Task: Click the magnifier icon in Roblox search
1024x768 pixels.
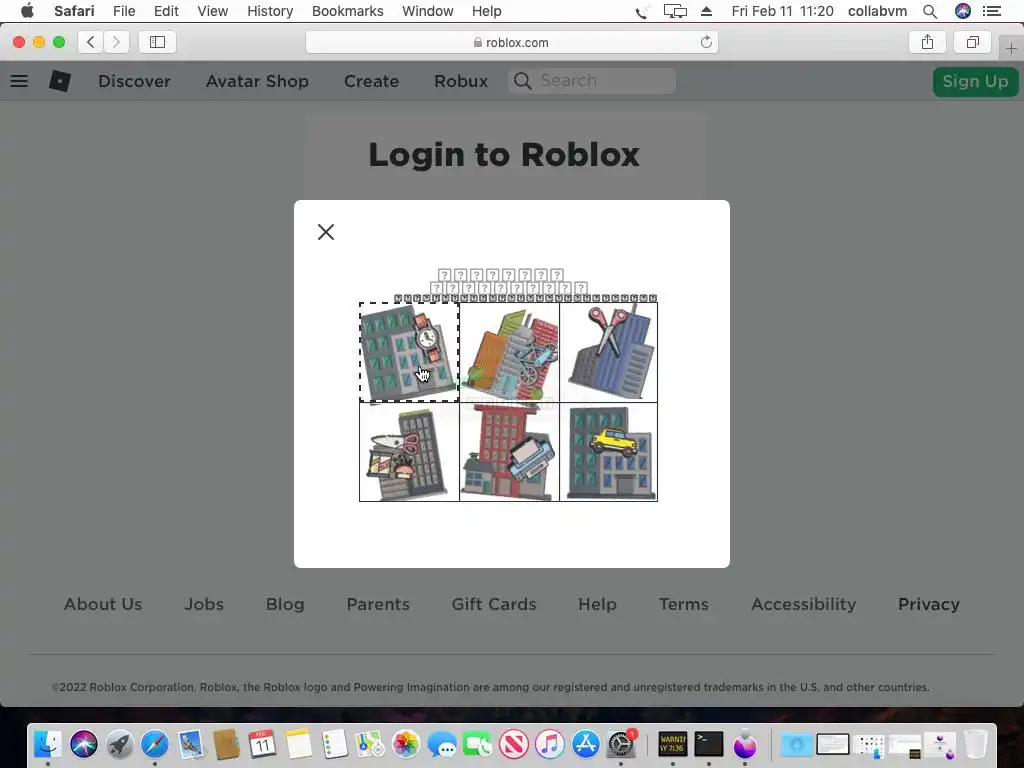Action: tap(522, 81)
